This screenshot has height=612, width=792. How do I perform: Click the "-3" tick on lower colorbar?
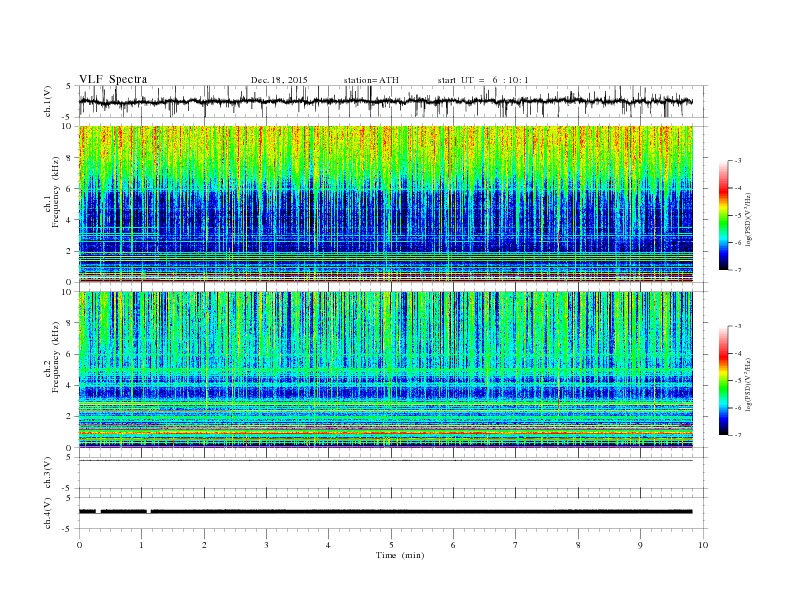[x=738, y=326]
